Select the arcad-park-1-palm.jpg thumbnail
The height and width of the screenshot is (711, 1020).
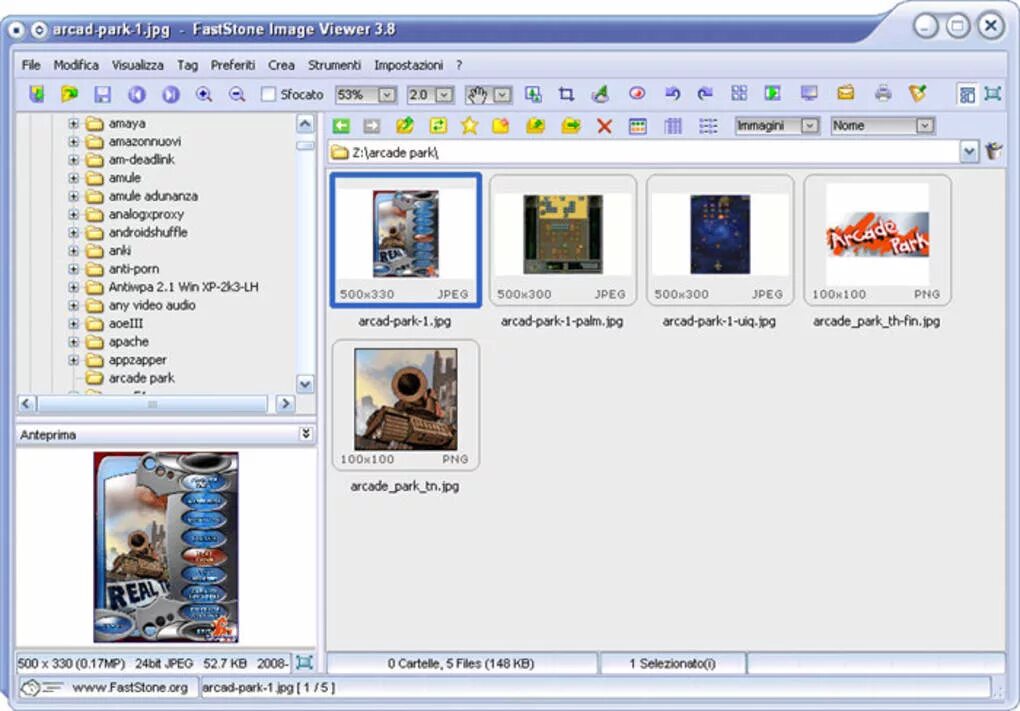tap(563, 239)
